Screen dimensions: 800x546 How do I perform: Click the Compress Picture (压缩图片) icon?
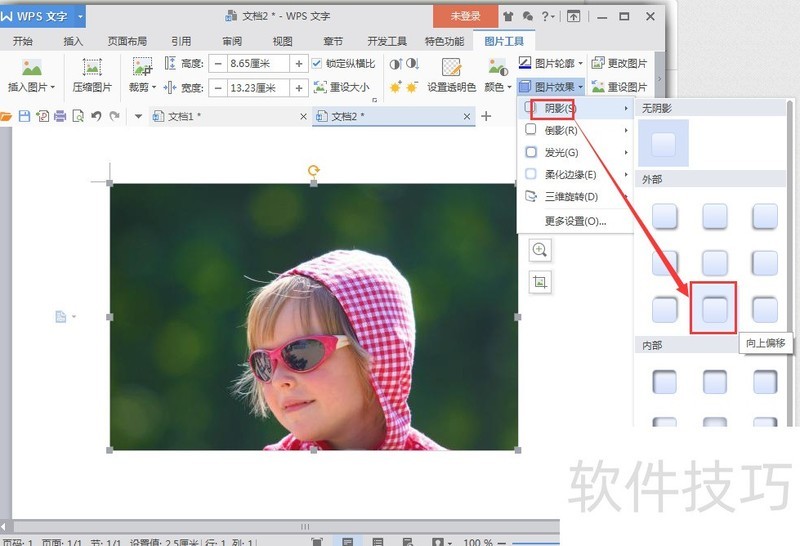tap(92, 69)
